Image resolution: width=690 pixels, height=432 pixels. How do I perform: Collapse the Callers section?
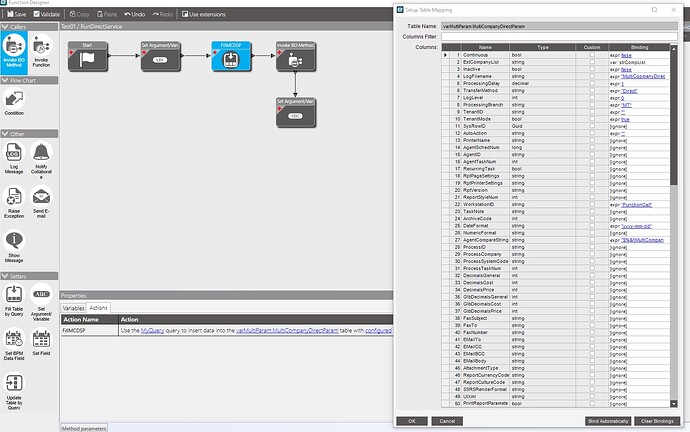(x=5, y=27)
